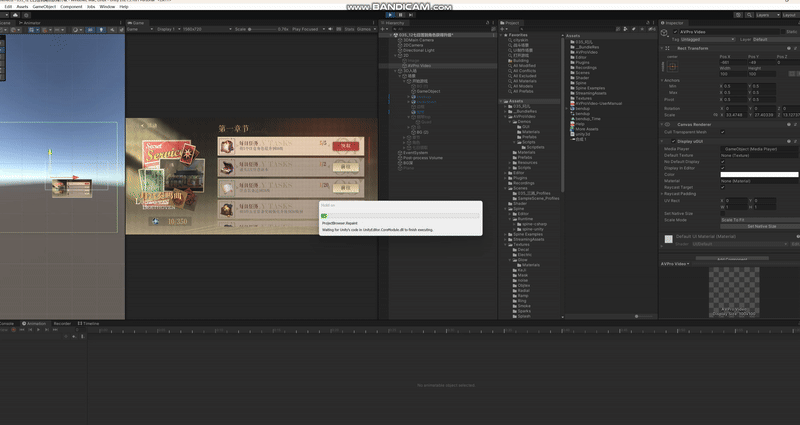Viewport: 800px width, 425px height.
Task: Open the Tag Untagged dropdown
Action: [x=708, y=39]
